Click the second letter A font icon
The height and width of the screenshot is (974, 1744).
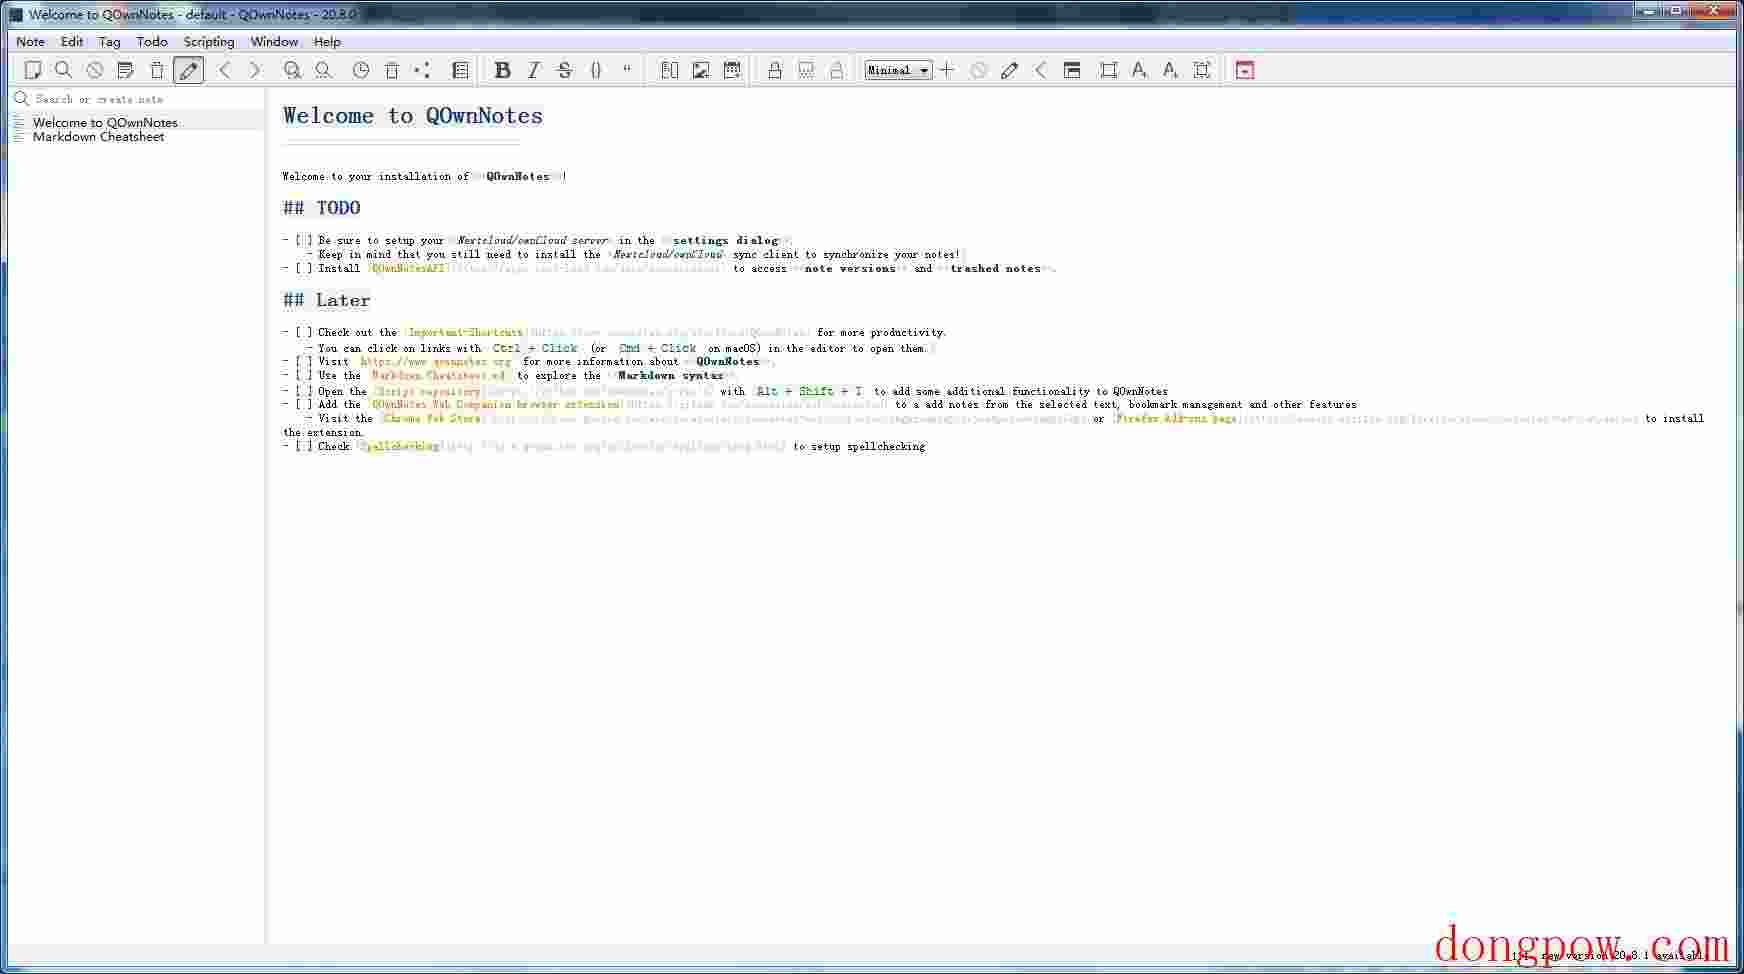(x=1170, y=70)
